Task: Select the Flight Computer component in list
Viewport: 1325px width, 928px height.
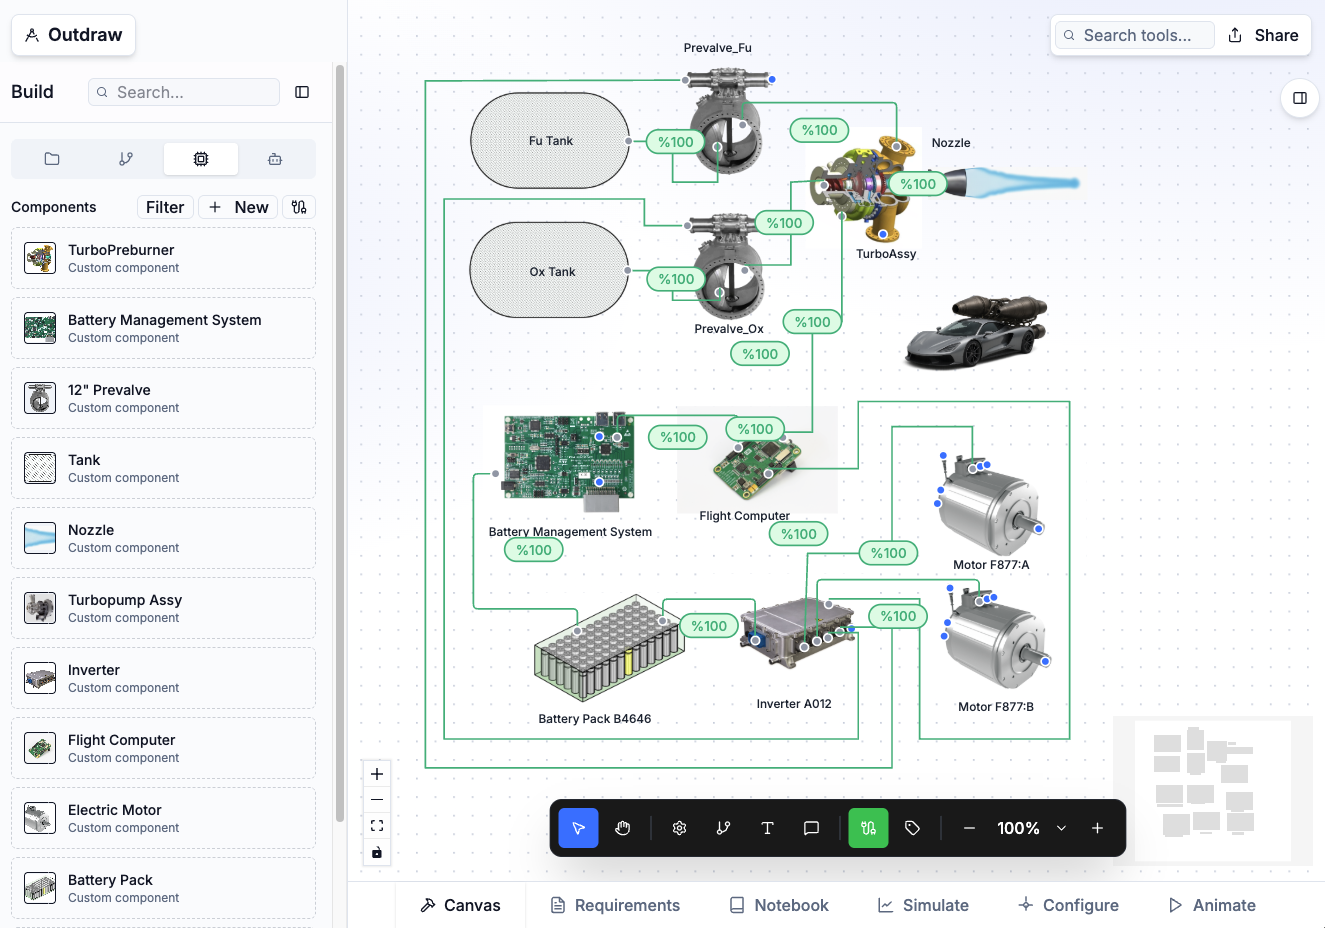Action: [163, 748]
